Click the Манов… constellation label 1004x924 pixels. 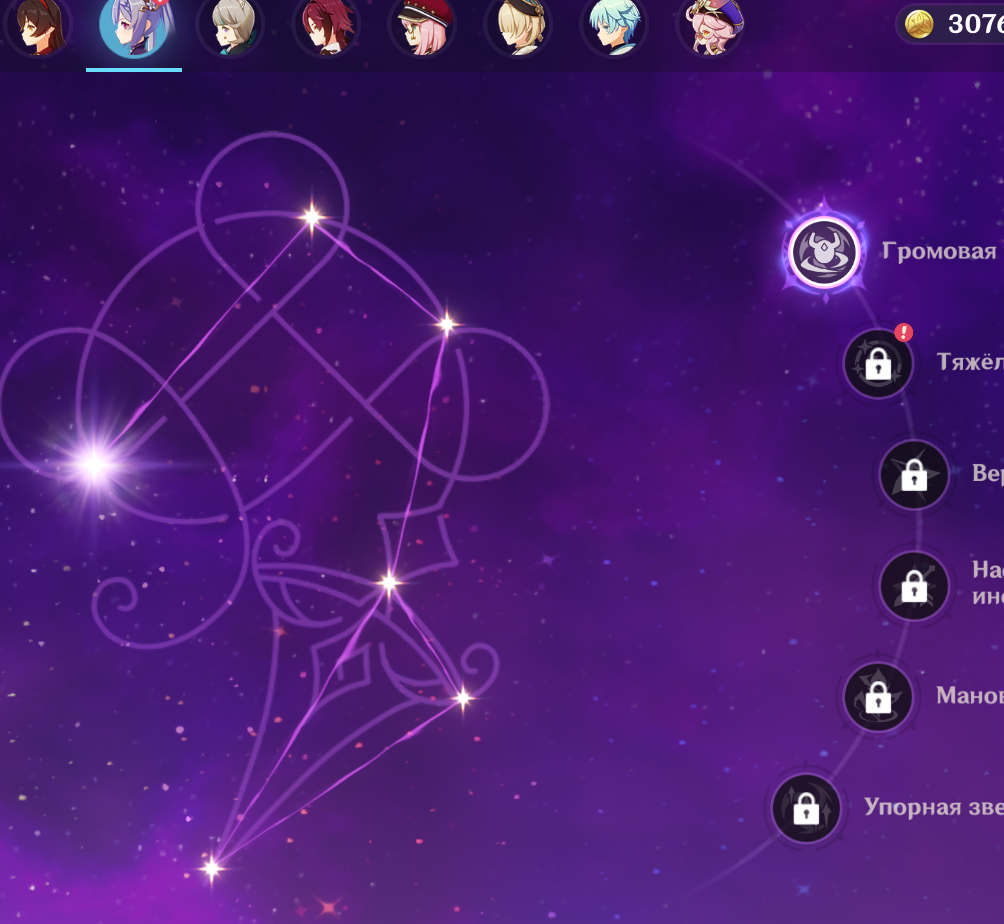click(969, 695)
